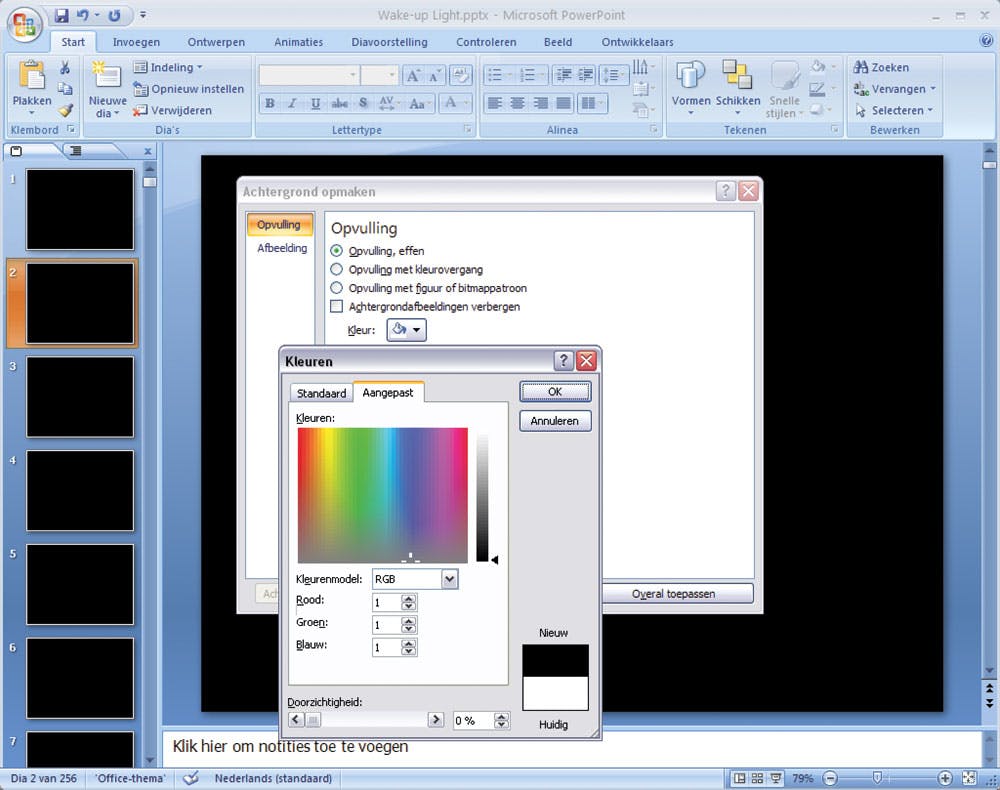Click the Schikken arrange icon
This screenshot has width=1000, height=790.
[x=737, y=75]
